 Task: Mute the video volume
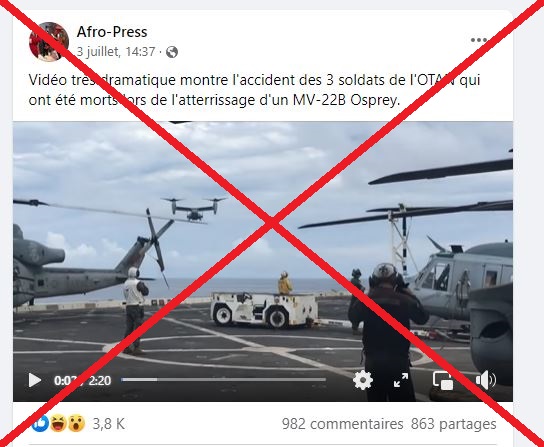point(486,380)
